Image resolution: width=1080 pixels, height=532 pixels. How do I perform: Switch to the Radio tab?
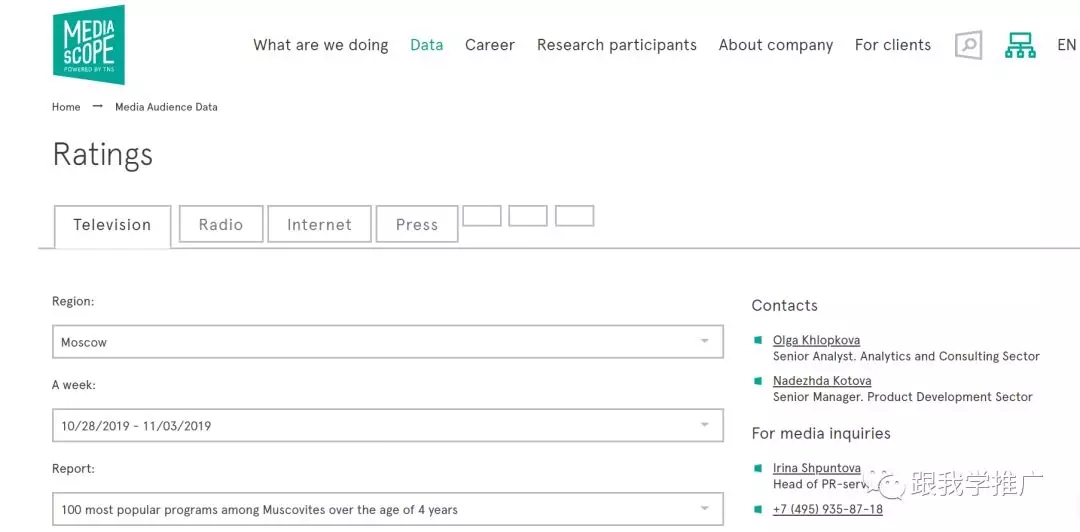[221, 225]
